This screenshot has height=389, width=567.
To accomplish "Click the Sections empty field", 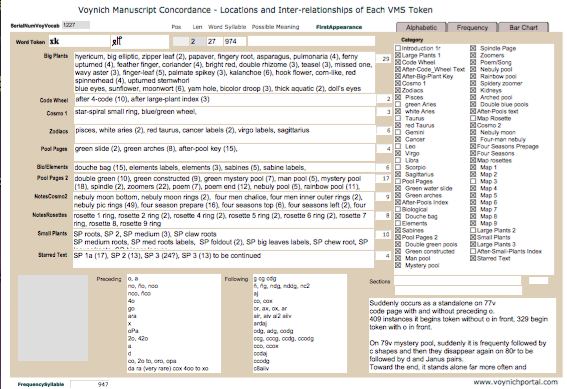I will click(x=457, y=281).
